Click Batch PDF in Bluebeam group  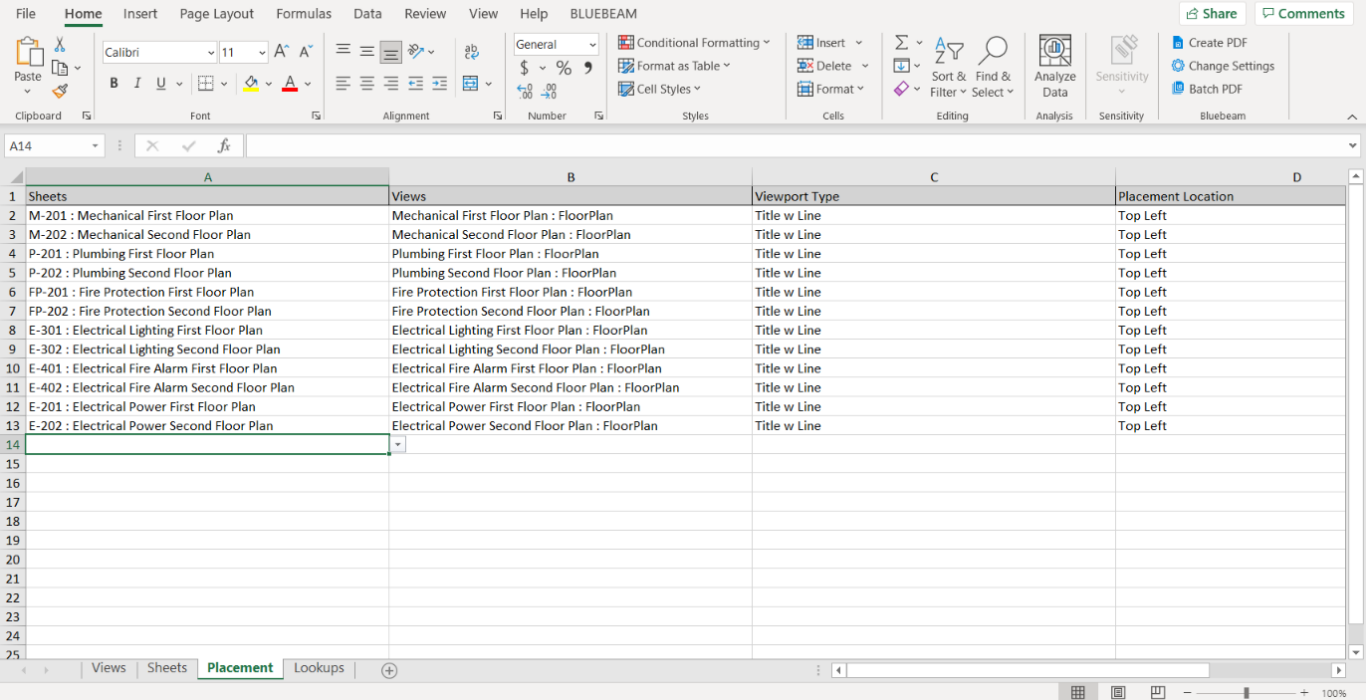pyautogui.click(x=1207, y=89)
